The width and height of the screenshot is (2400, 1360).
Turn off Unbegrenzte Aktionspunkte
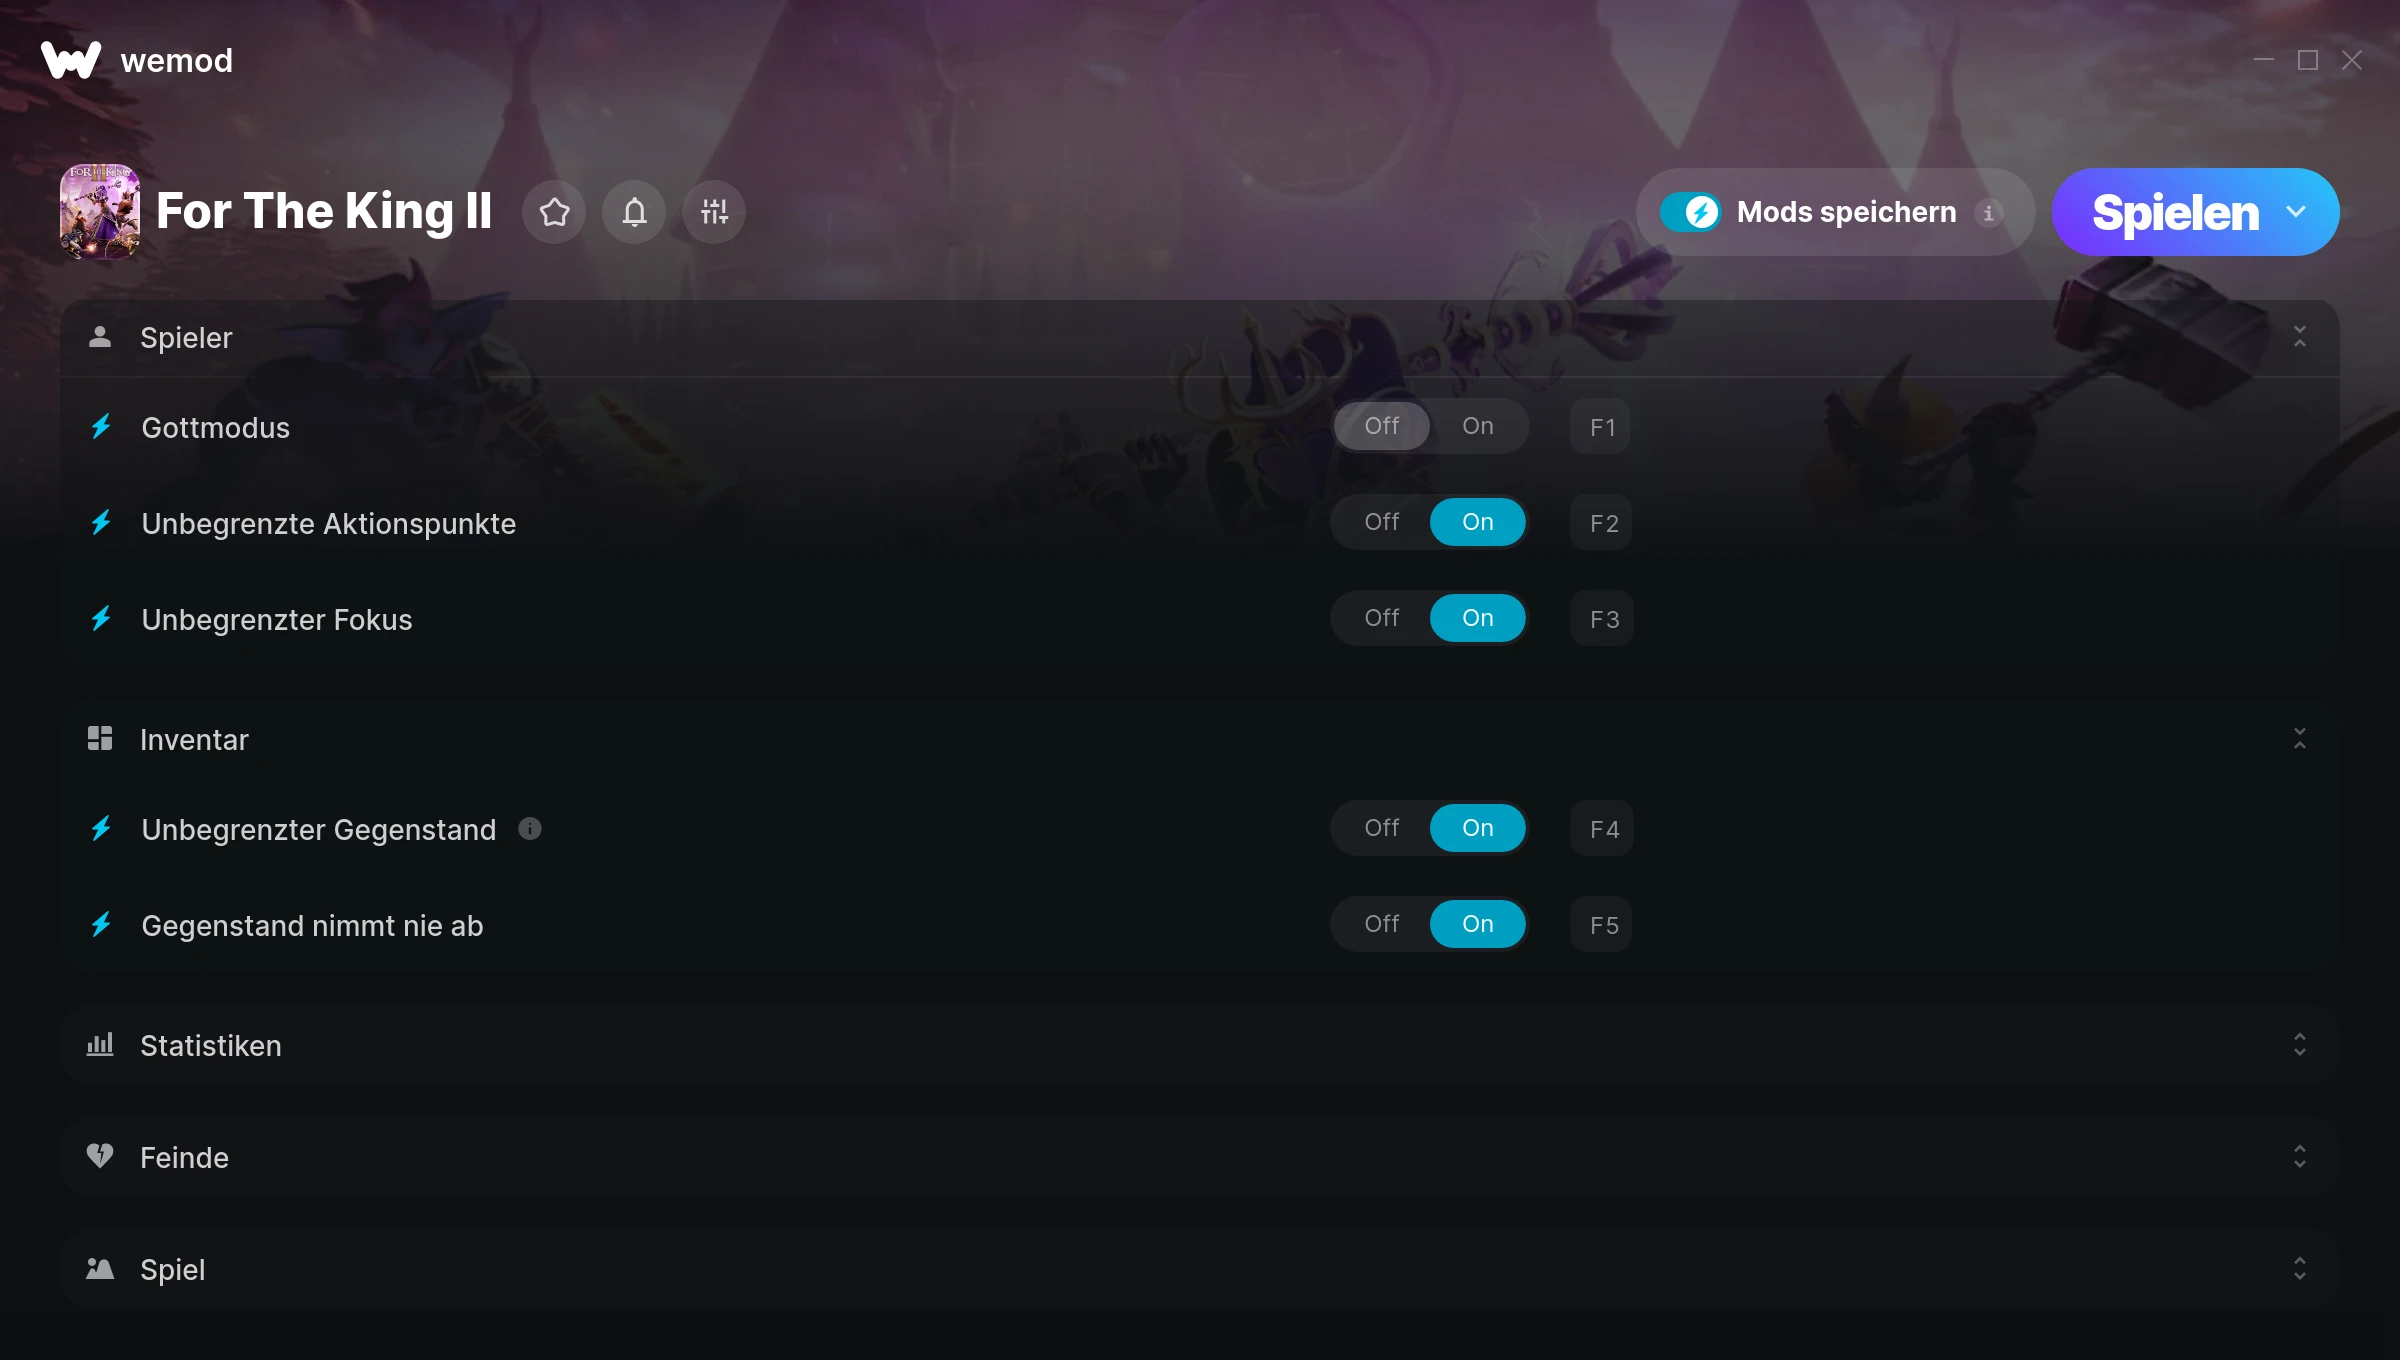point(1382,522)
